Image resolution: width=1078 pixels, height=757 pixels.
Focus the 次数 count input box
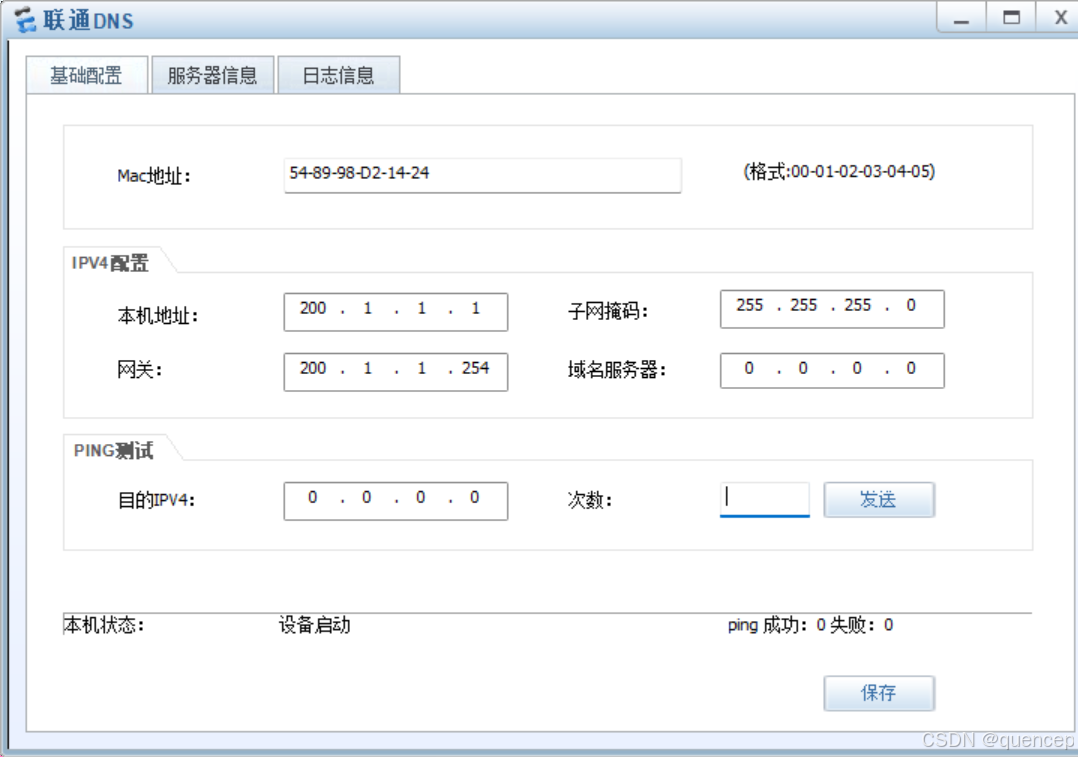[x=764, y=499]
